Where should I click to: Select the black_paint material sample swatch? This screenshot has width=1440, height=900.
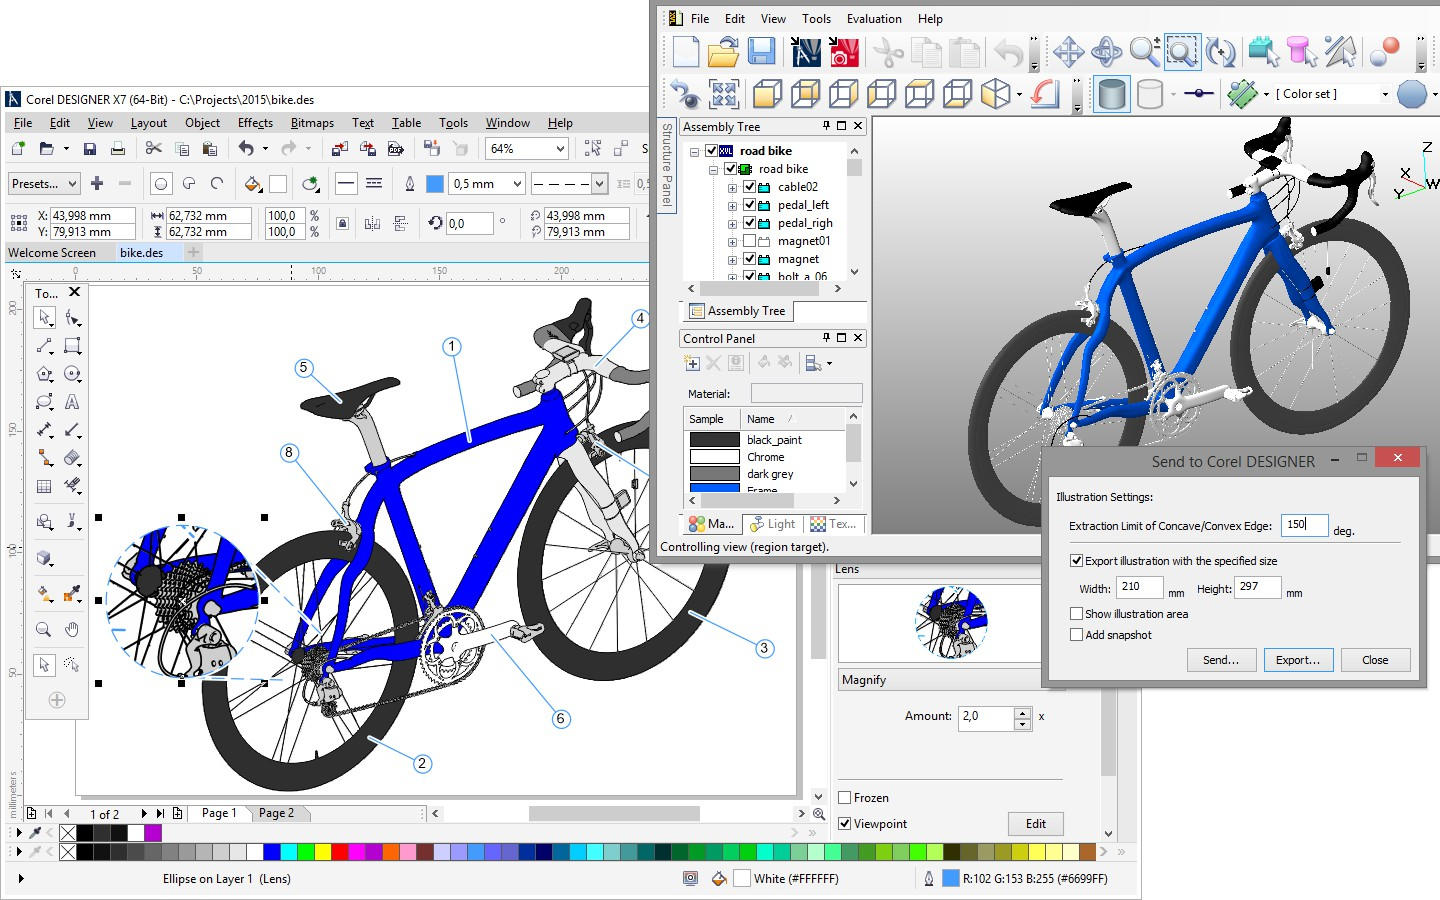click(714, 440)
